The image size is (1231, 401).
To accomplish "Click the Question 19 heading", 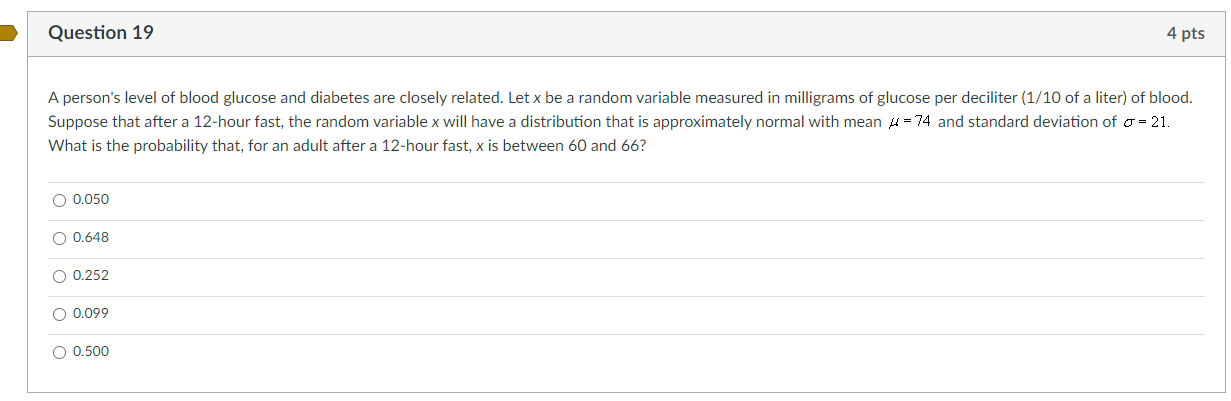I will [x=101, y=33].
